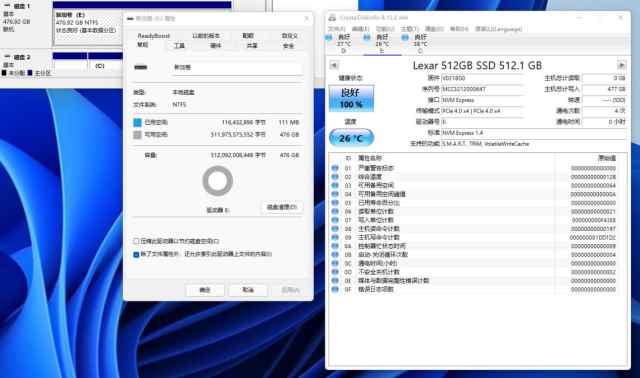640x378 pixels.
Task: Click the Lexar 512GB SSD 512.1 GB title
Action: (x=477, y=65)
